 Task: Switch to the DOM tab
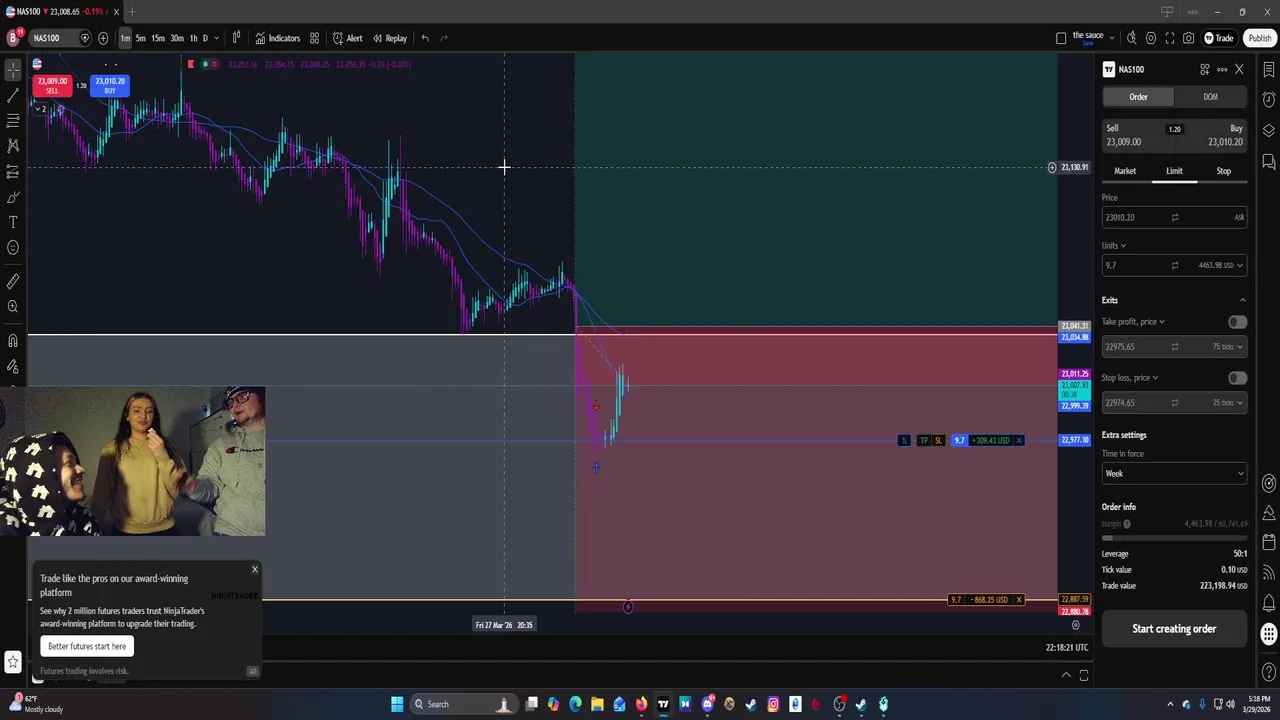(x=1210, y=97)
